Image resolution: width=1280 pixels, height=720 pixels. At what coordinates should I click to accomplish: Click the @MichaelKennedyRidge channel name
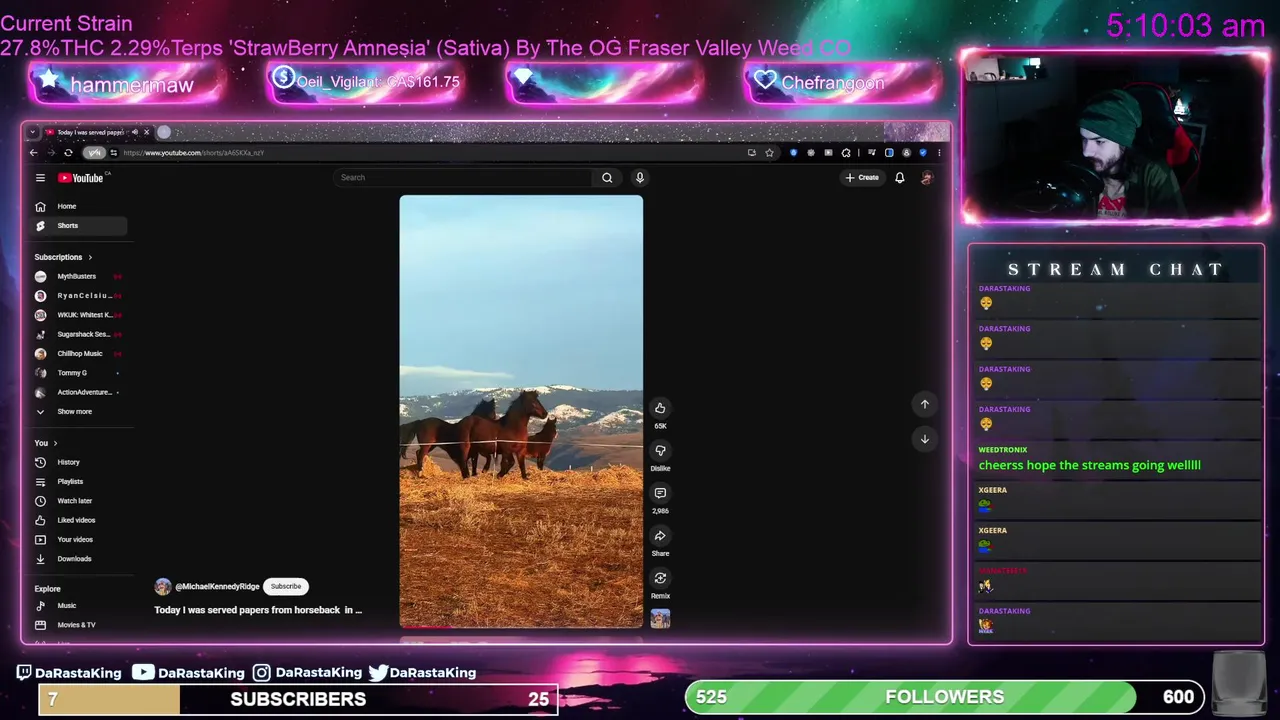[217, 587]
